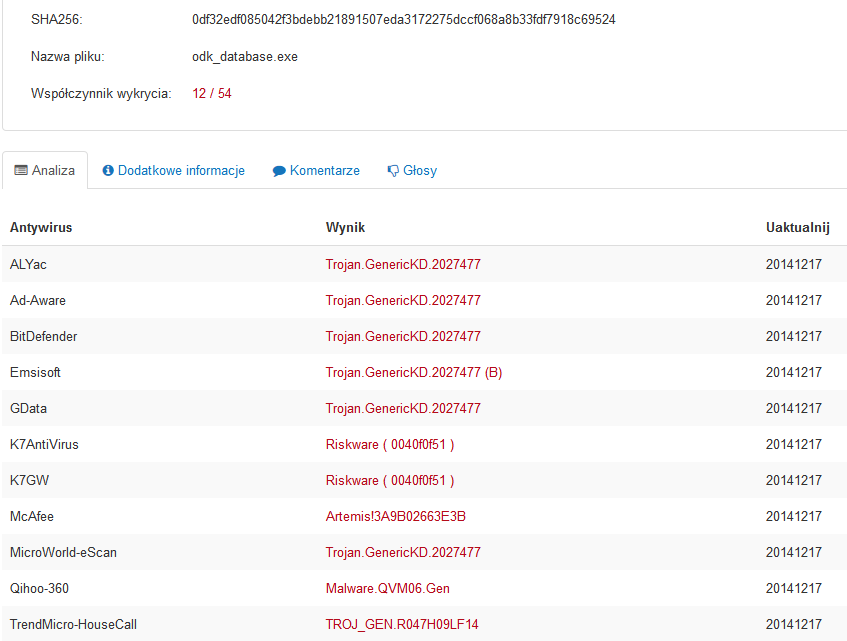Screen dimensions: 847x641
Task: Click the file name odk_database.exe
Action: 245,57
